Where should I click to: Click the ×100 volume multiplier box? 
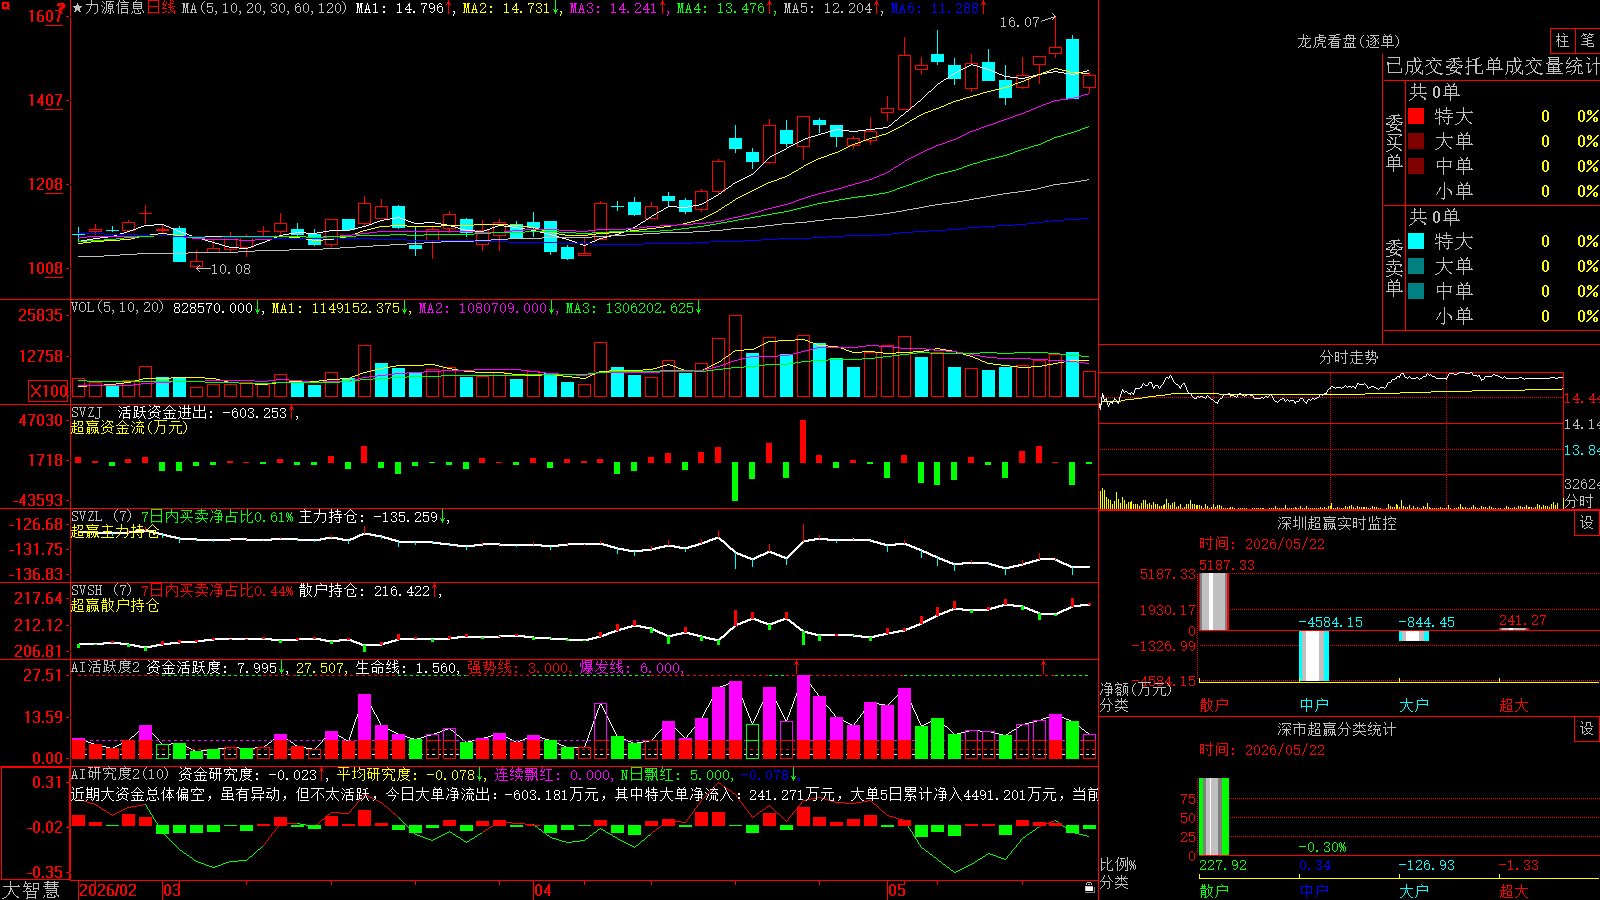click(x=49, y=391)
